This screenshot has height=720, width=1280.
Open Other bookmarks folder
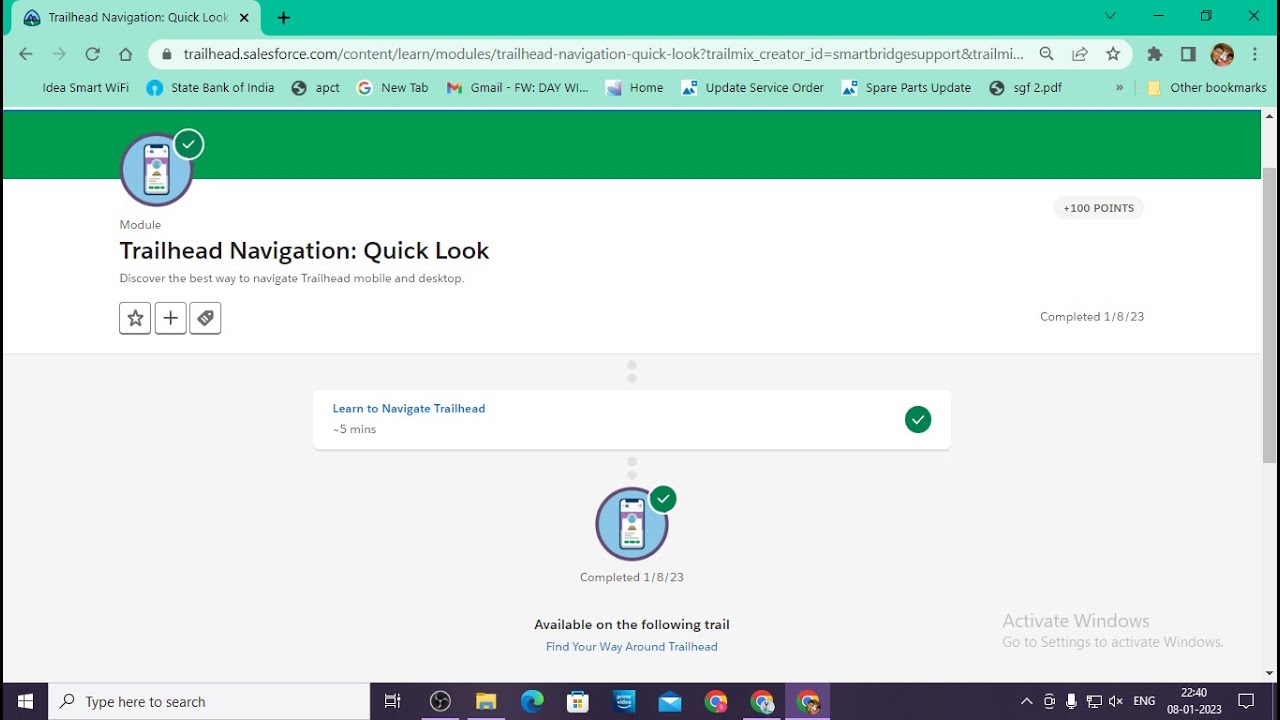tap(1207, 87)
